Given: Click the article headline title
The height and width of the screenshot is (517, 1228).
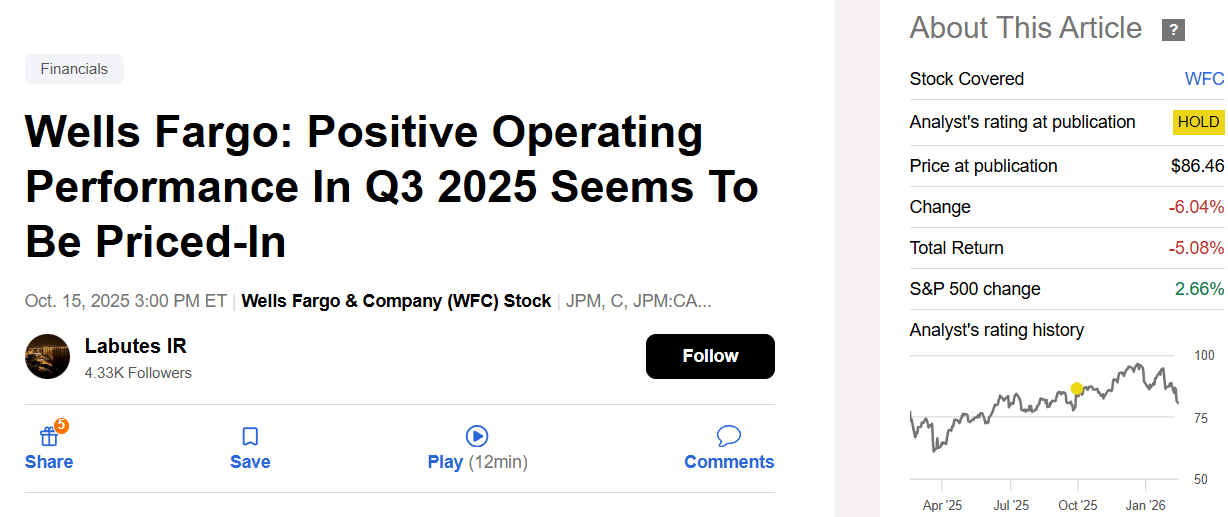Looking at the screenshot, I should pyautogui.click(x=391, y=187).
